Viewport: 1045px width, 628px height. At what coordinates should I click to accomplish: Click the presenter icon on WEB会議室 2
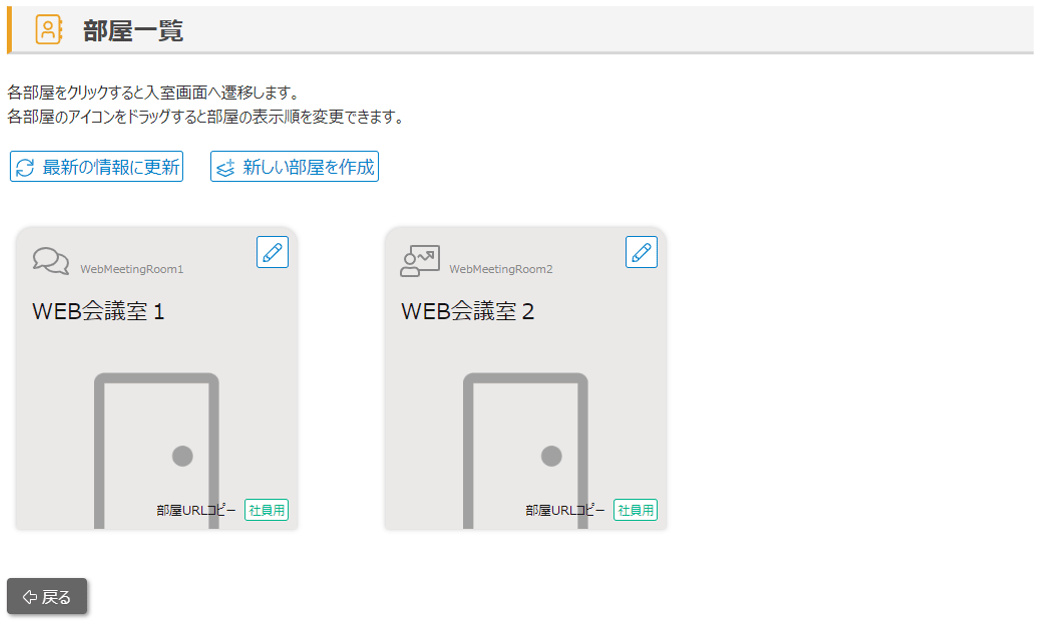[x=420, y=261]
